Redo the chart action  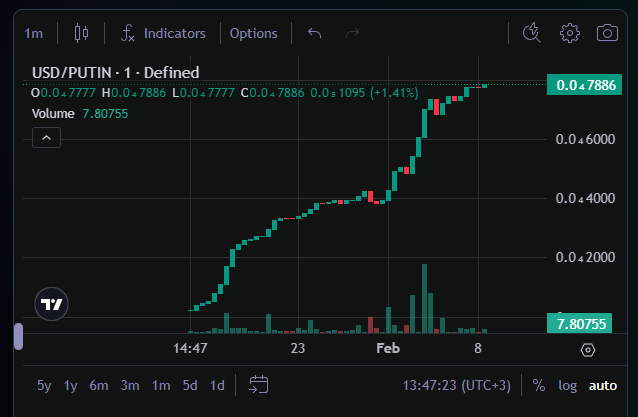(352, 33)
